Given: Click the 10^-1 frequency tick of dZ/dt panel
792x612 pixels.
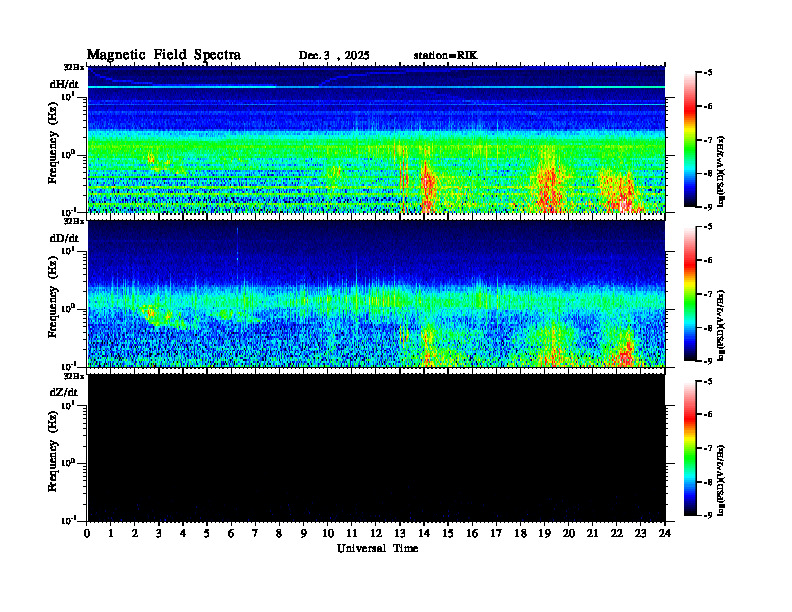Looking at the screenshot, I should pos(68,520).
